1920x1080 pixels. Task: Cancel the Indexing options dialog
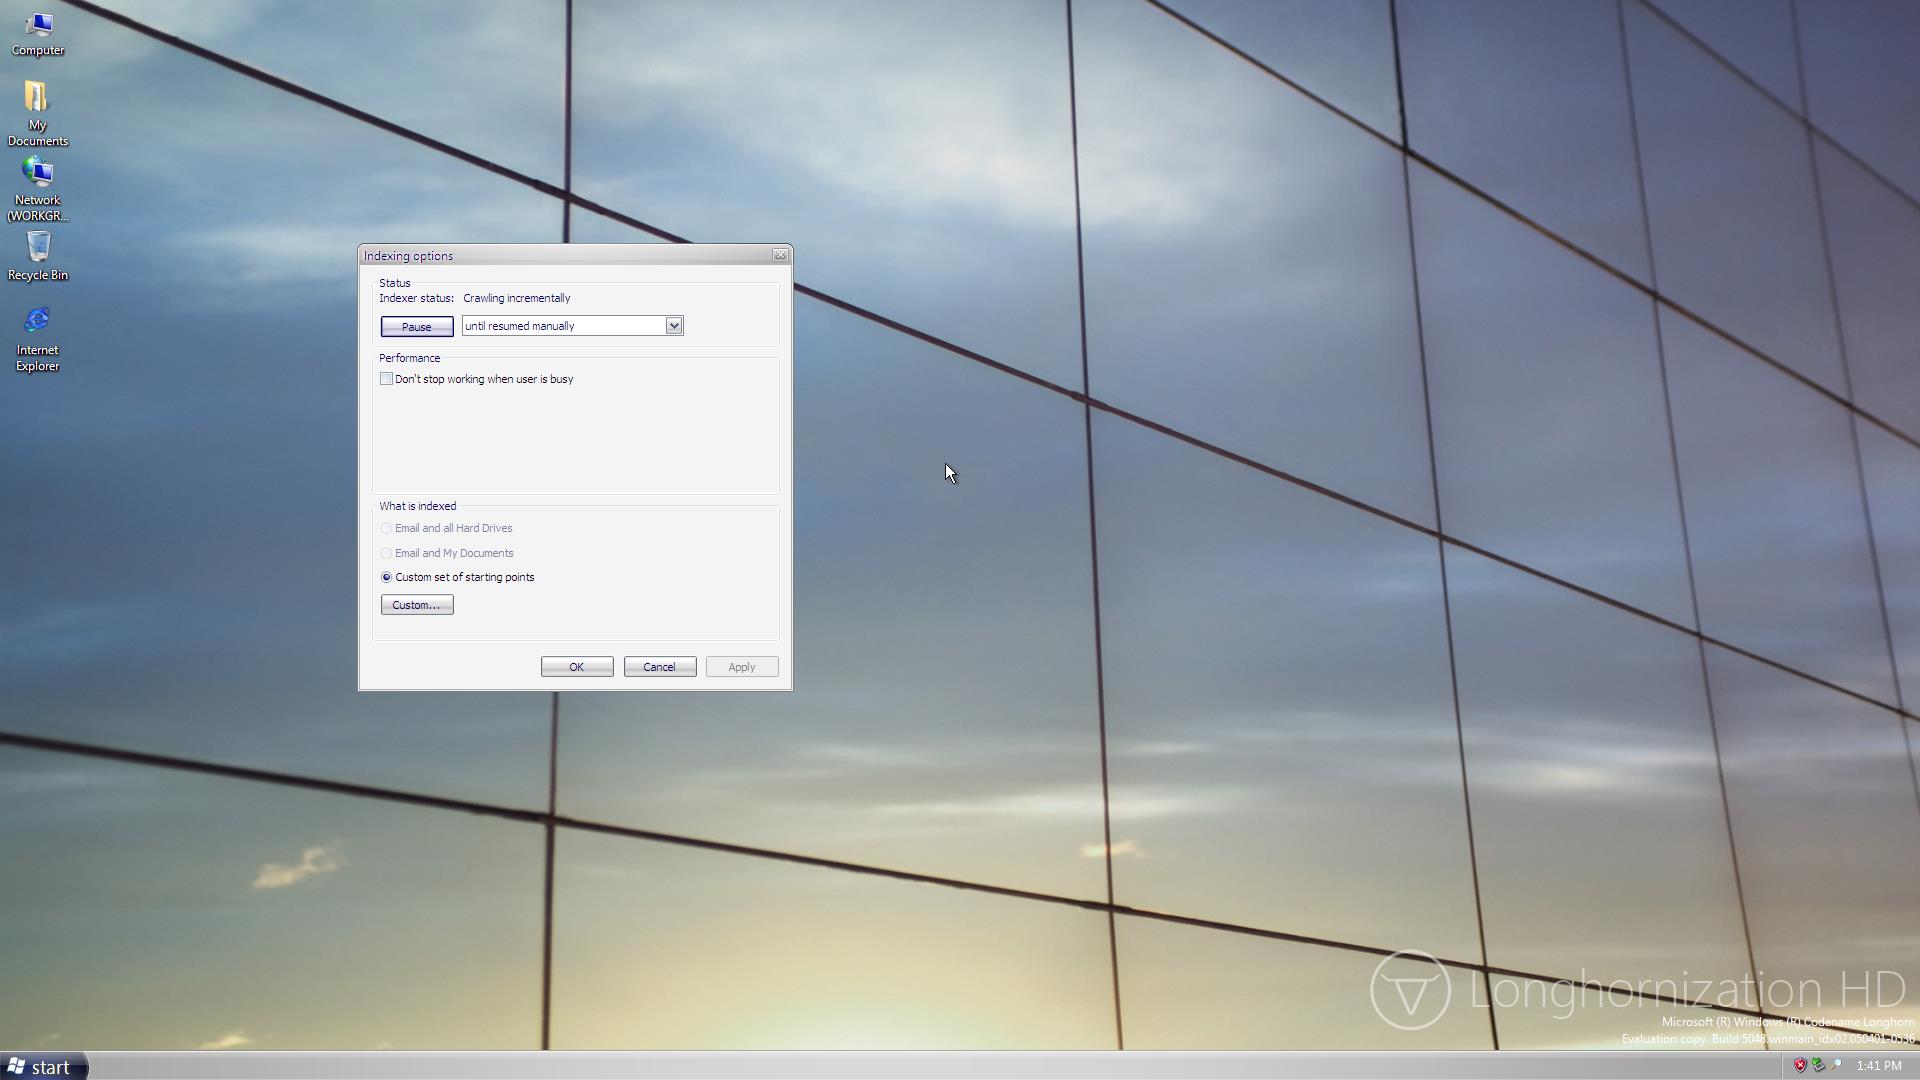[659, 667]
